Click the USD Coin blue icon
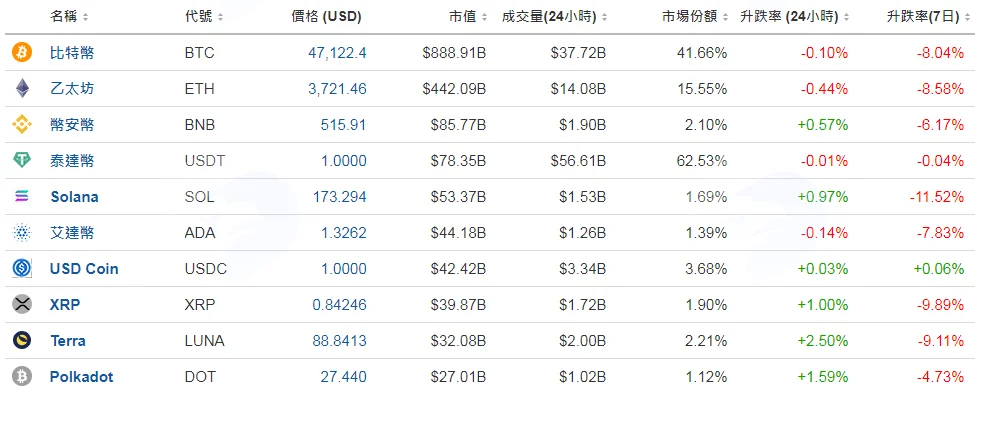 coord(22,269)
